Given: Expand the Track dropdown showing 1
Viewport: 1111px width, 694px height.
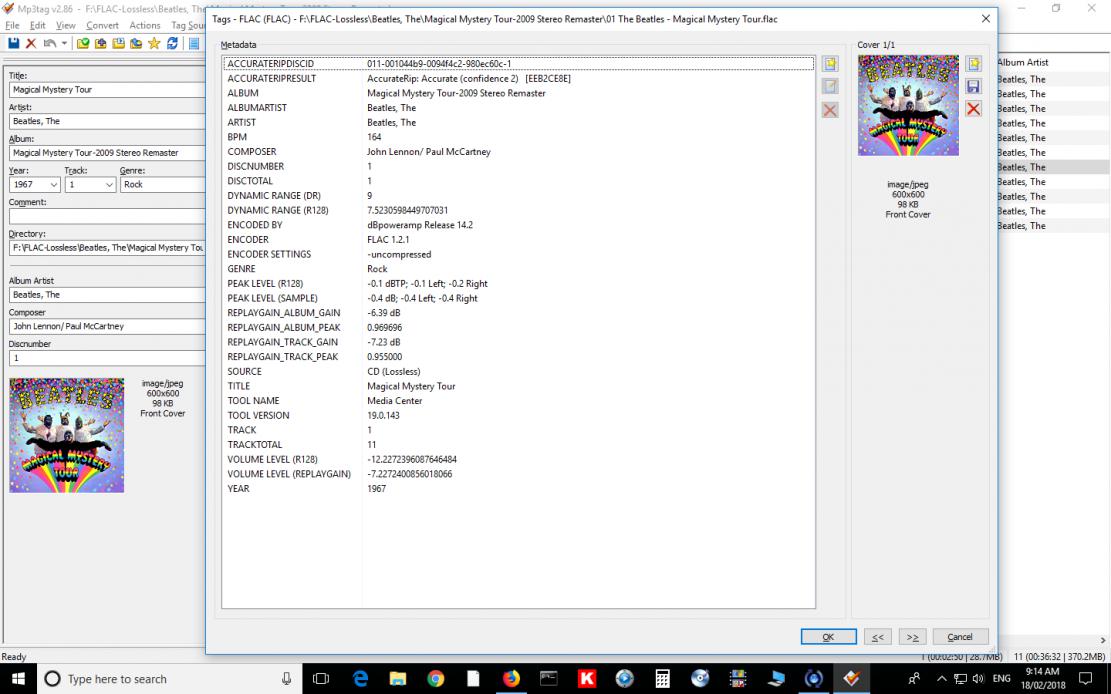Looking at the screenshot, I should pos(108,184).
